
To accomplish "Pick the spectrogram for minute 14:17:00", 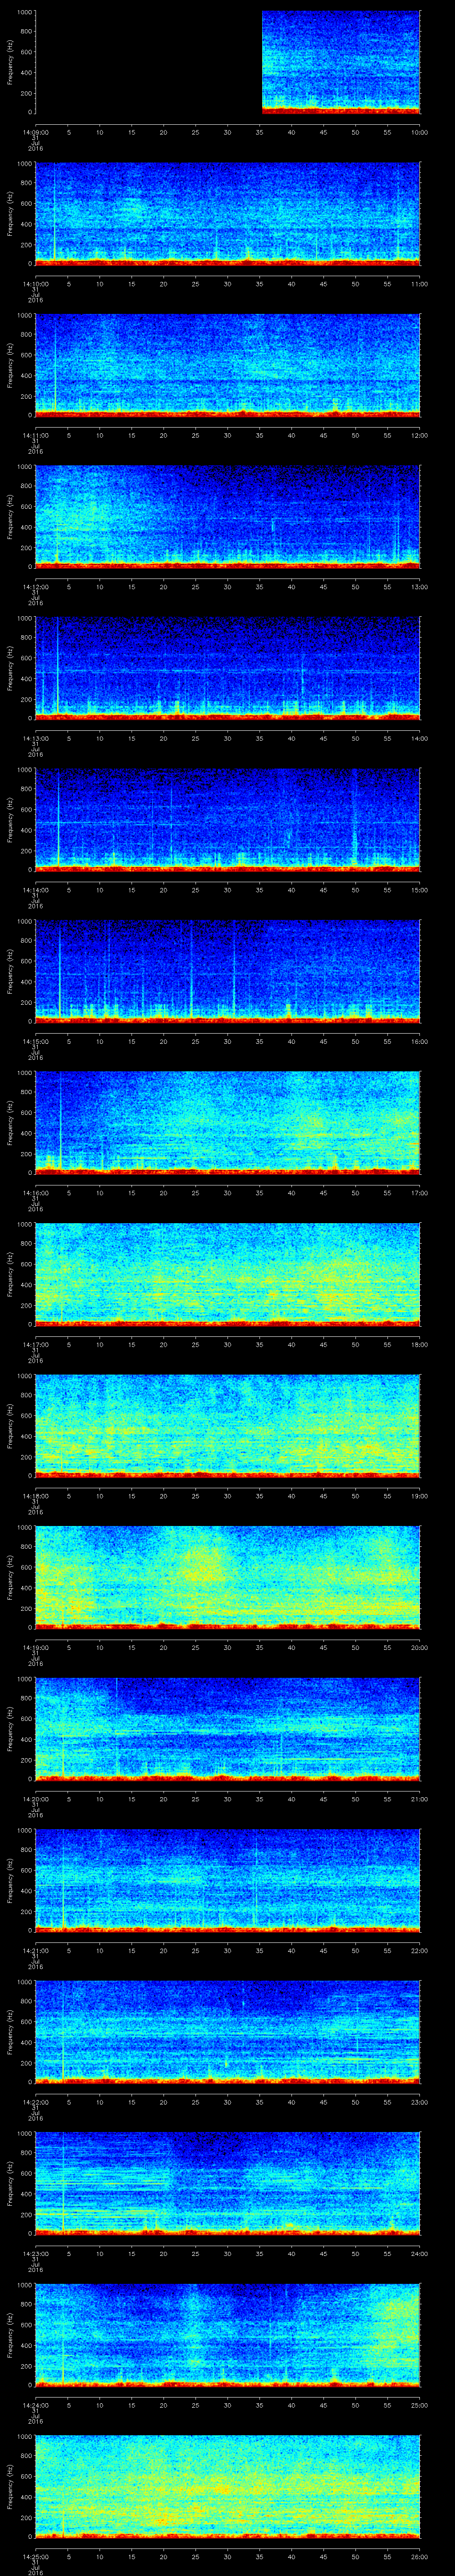I will 228,1273.
